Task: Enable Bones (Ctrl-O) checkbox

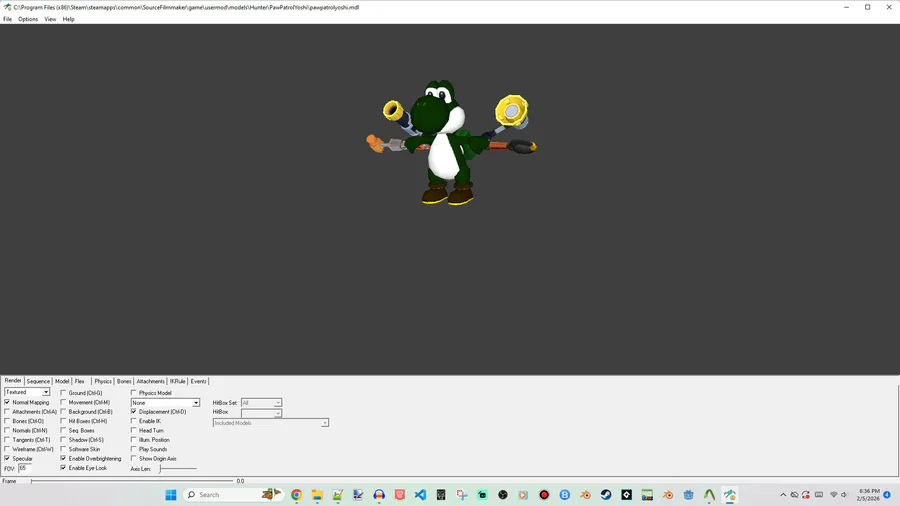Action: (7, 421)
